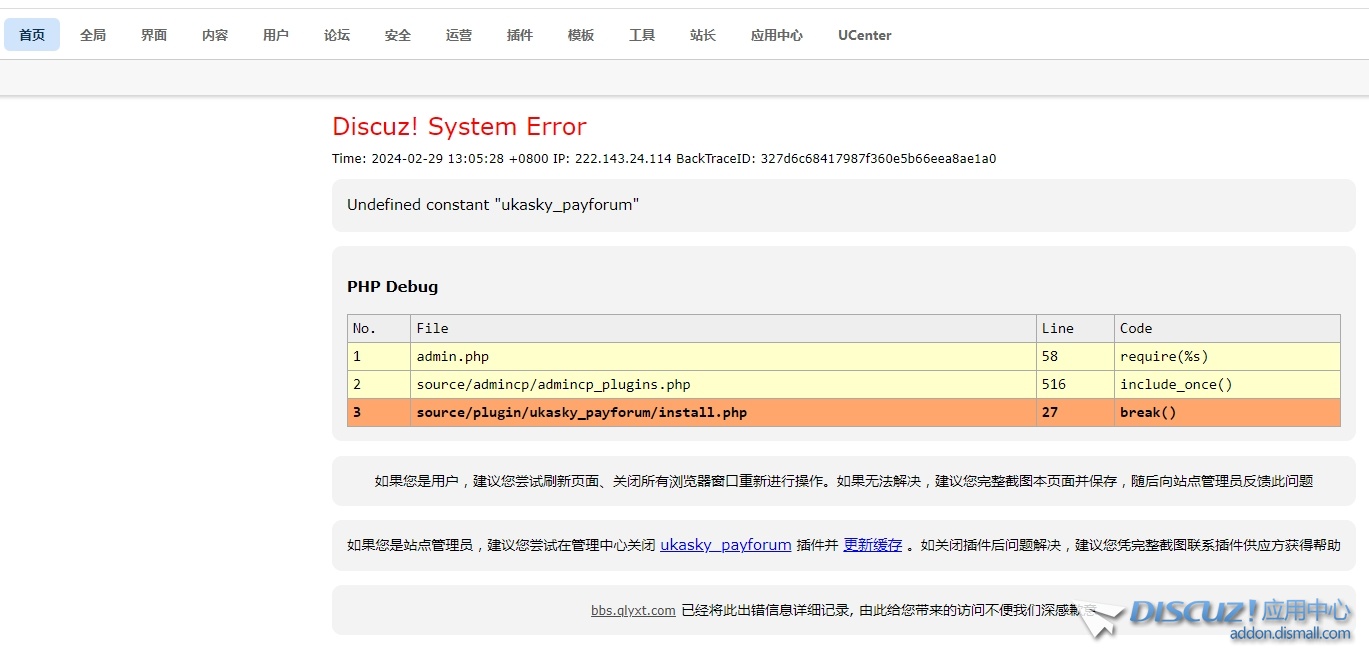Switch to the 安全 tab

[x=398, y=35]
